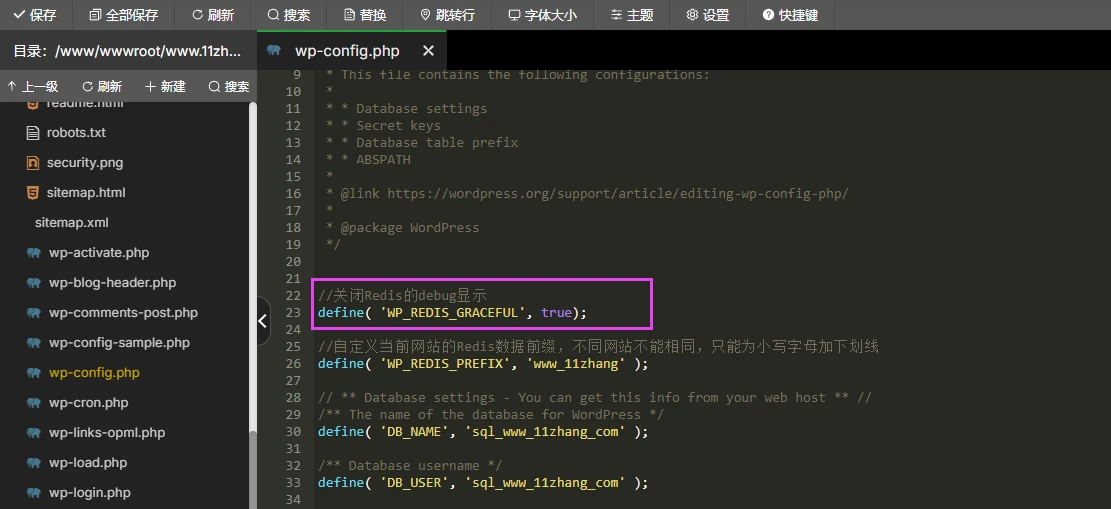Click 全部保存 (Save All) in the toolbar
The width and height of the screenshot is (1111, 509).
pyautogui.click(x=124, y=15)
